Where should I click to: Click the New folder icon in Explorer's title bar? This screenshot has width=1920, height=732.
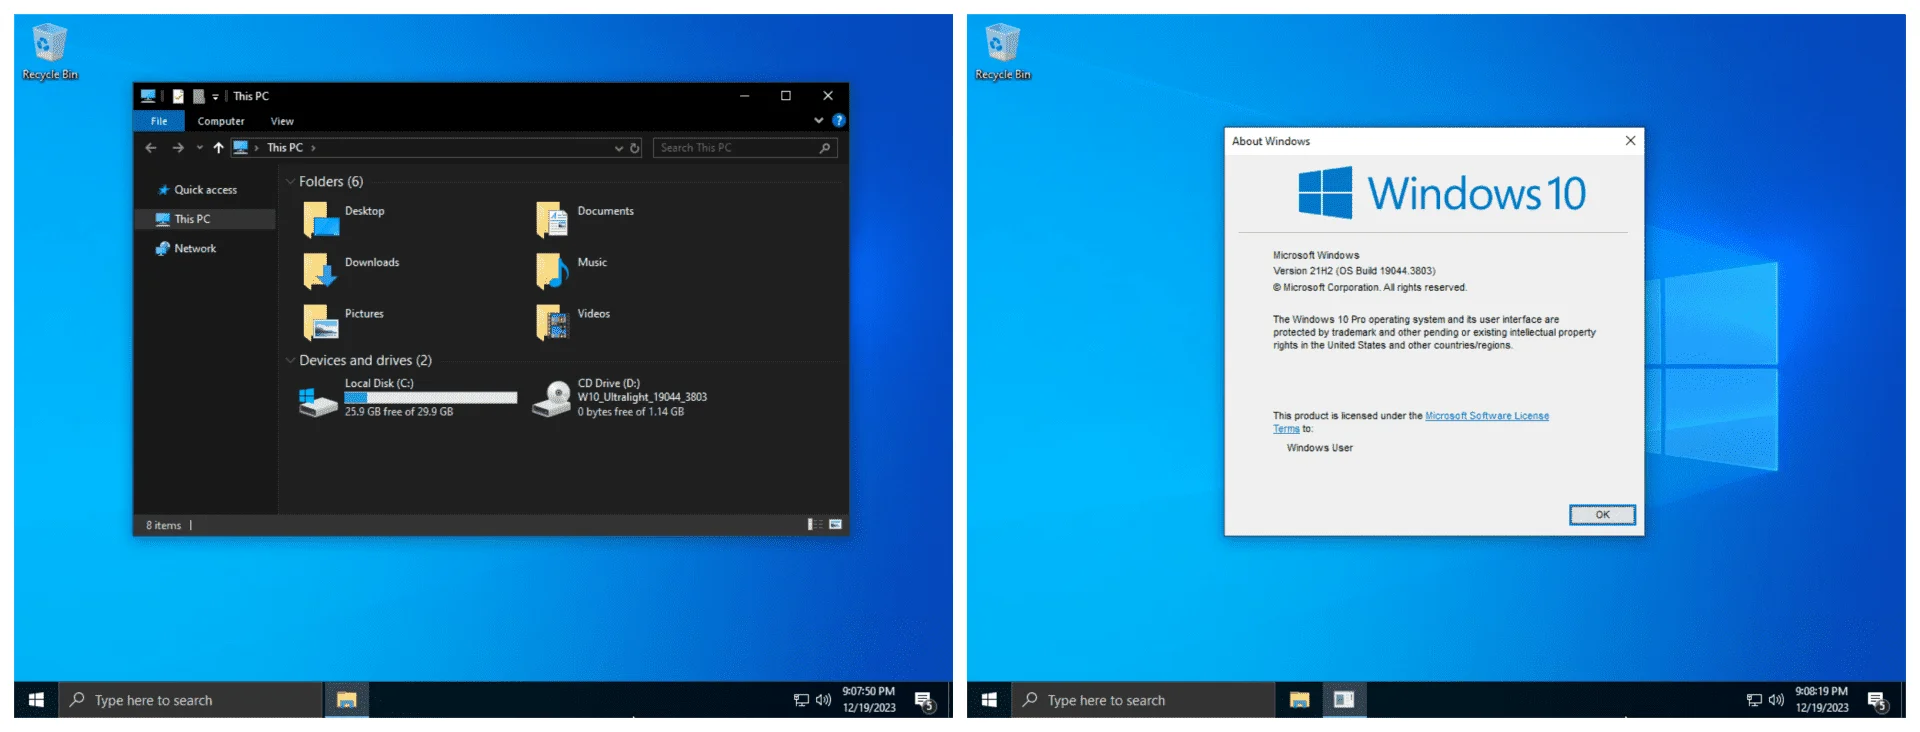199,96
